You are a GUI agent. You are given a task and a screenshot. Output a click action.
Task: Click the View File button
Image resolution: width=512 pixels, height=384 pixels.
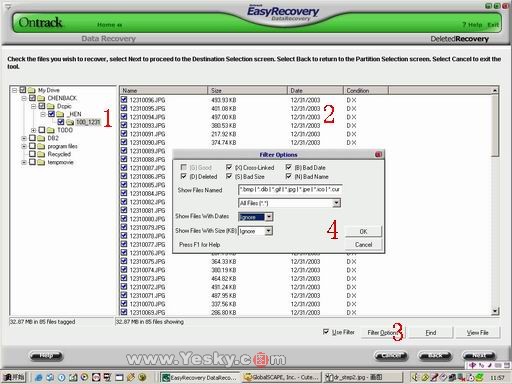477,332
